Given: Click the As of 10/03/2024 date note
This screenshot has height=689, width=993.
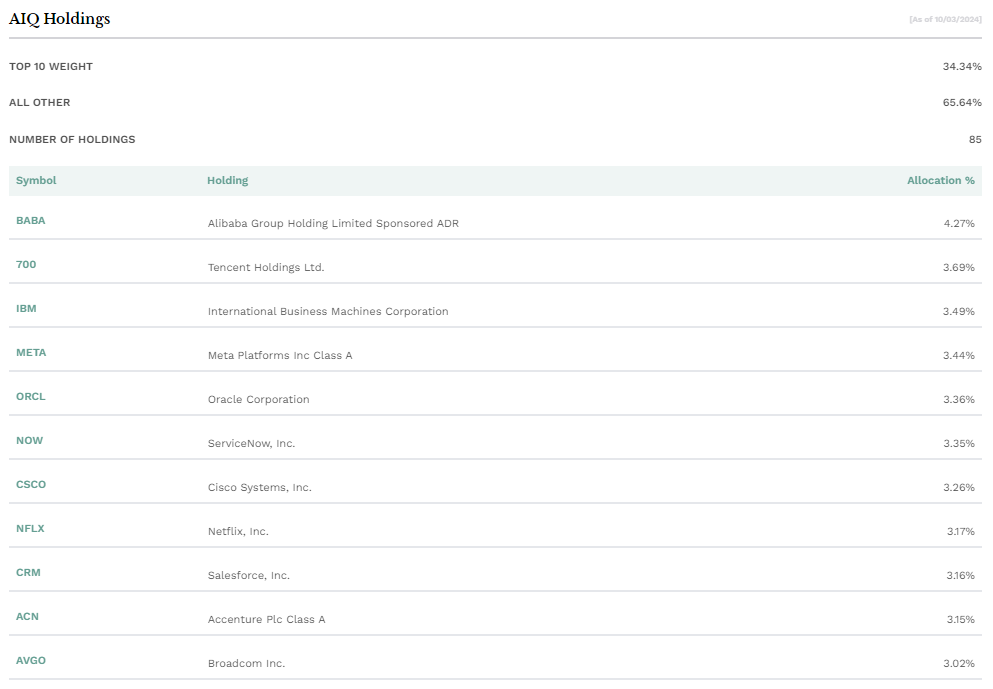Looking at the screenshot, I should (946, 20).
